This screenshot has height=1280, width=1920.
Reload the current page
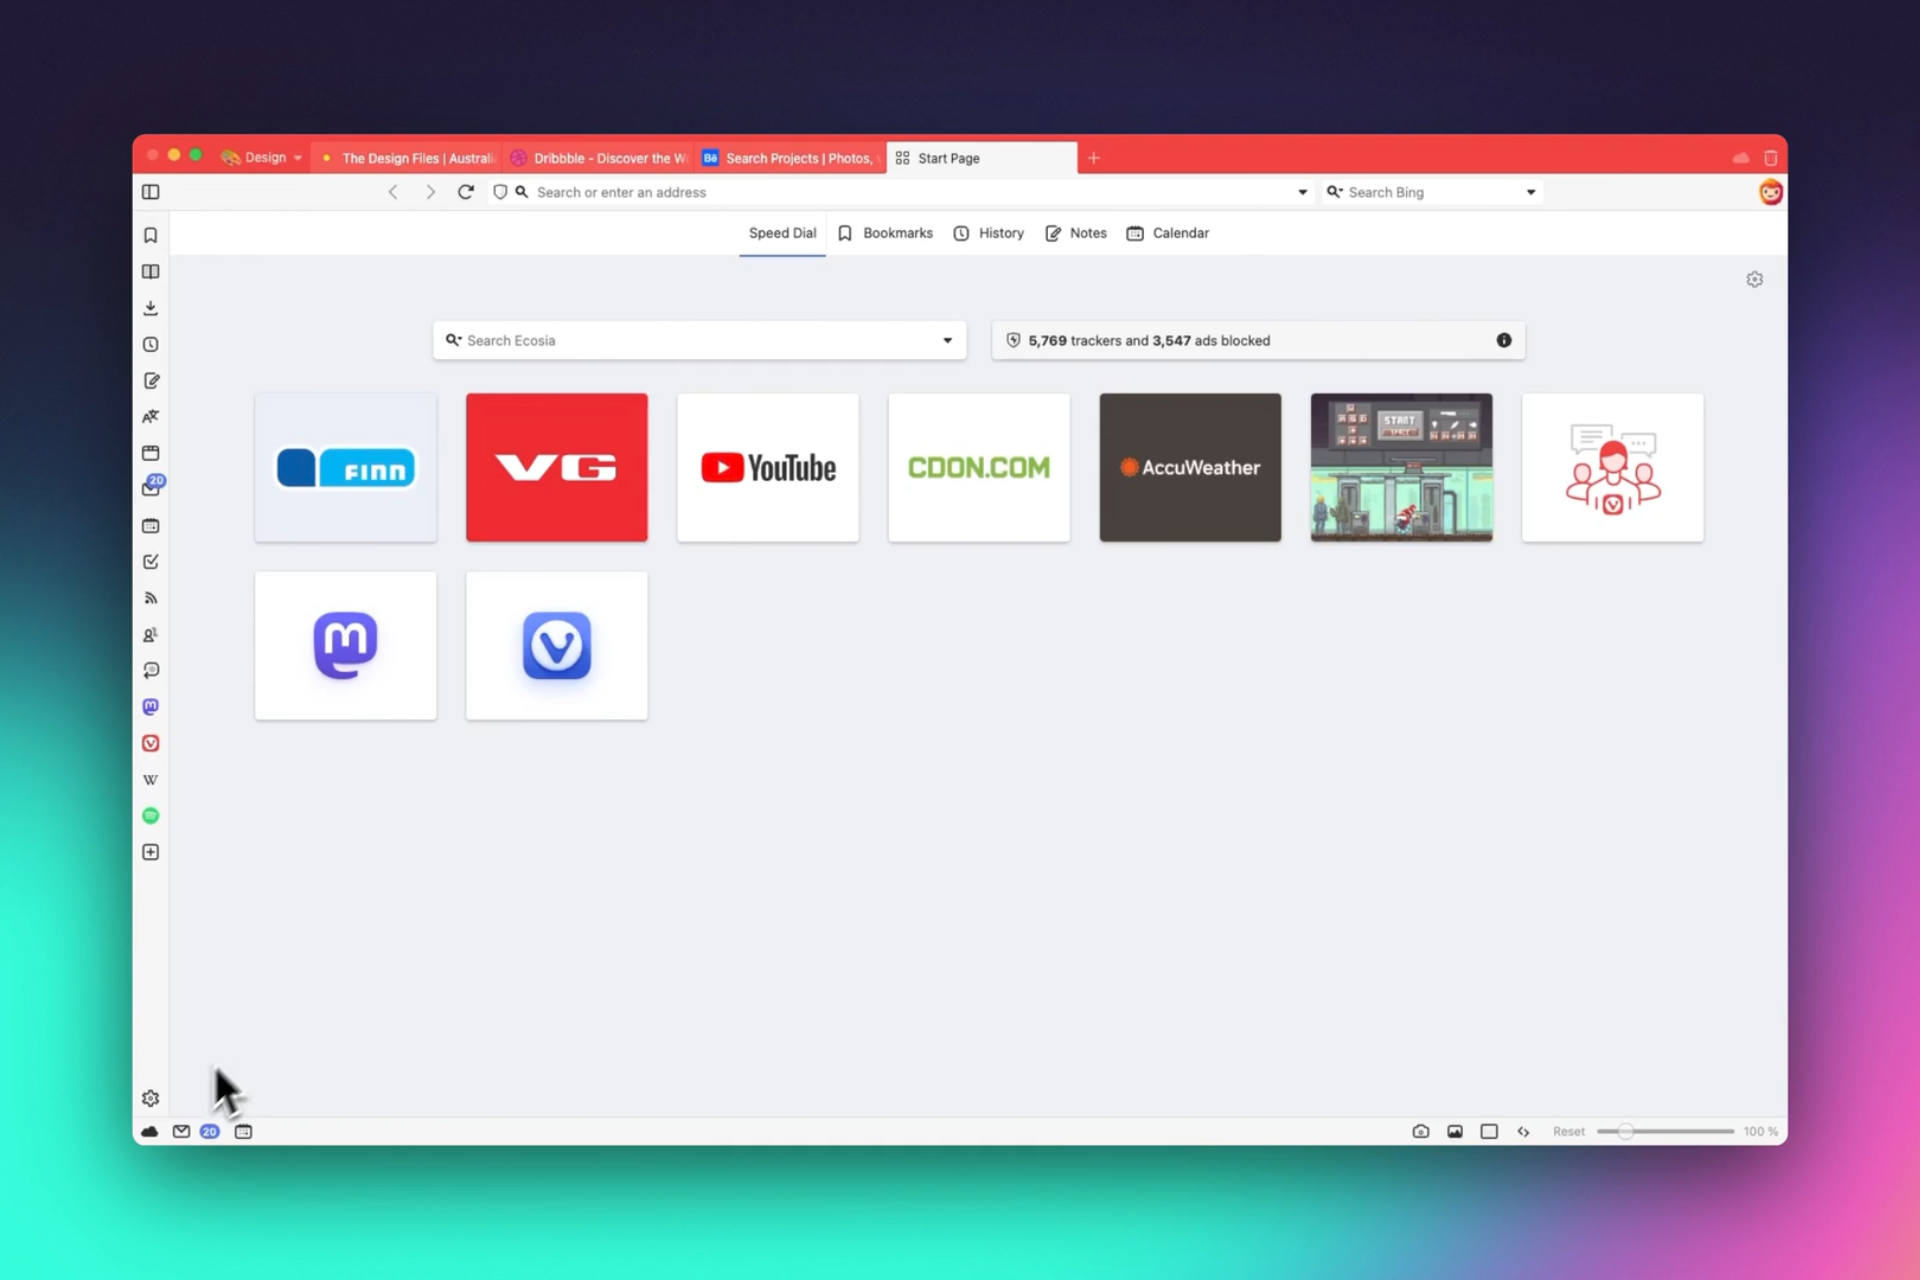466,192
